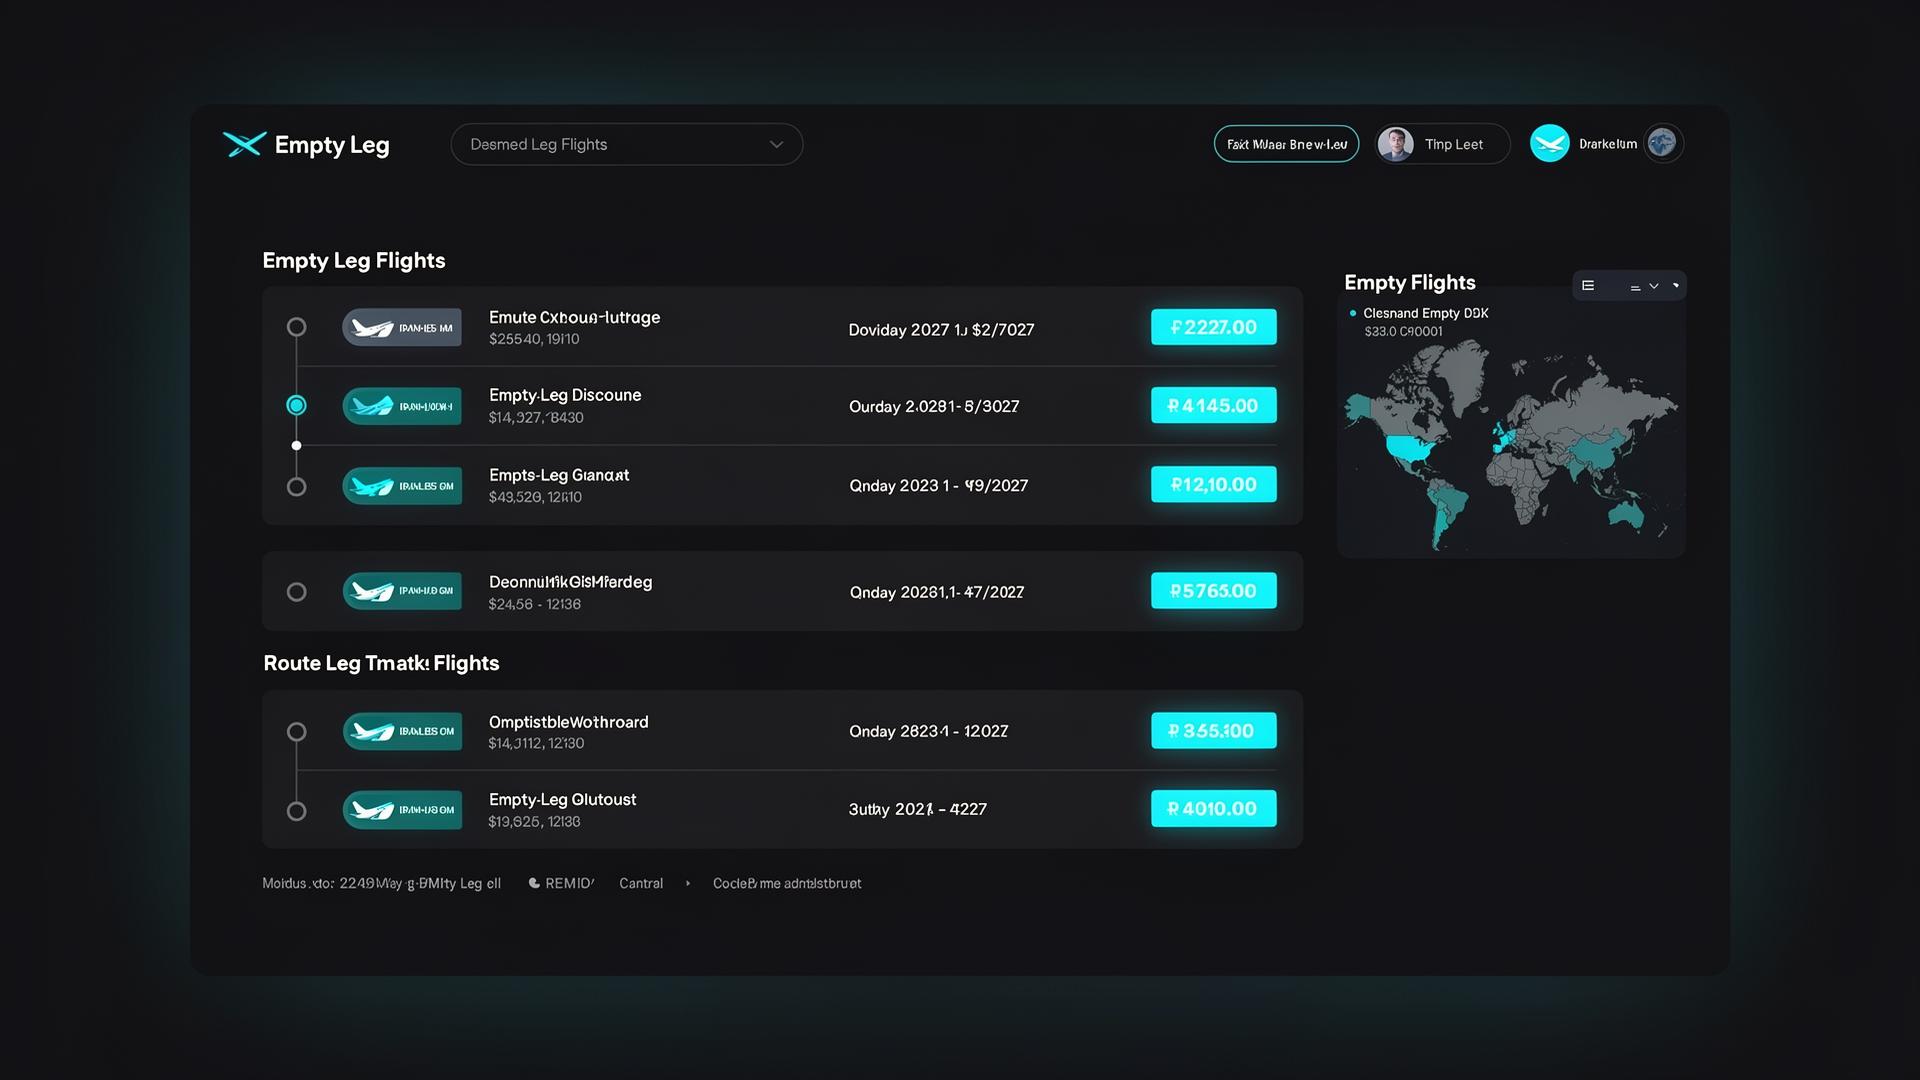The height and width of the screenshot is (1080, 1920).
Task: Click the cyan Darkelum plane icon
Action: [x=1549, y=143]
